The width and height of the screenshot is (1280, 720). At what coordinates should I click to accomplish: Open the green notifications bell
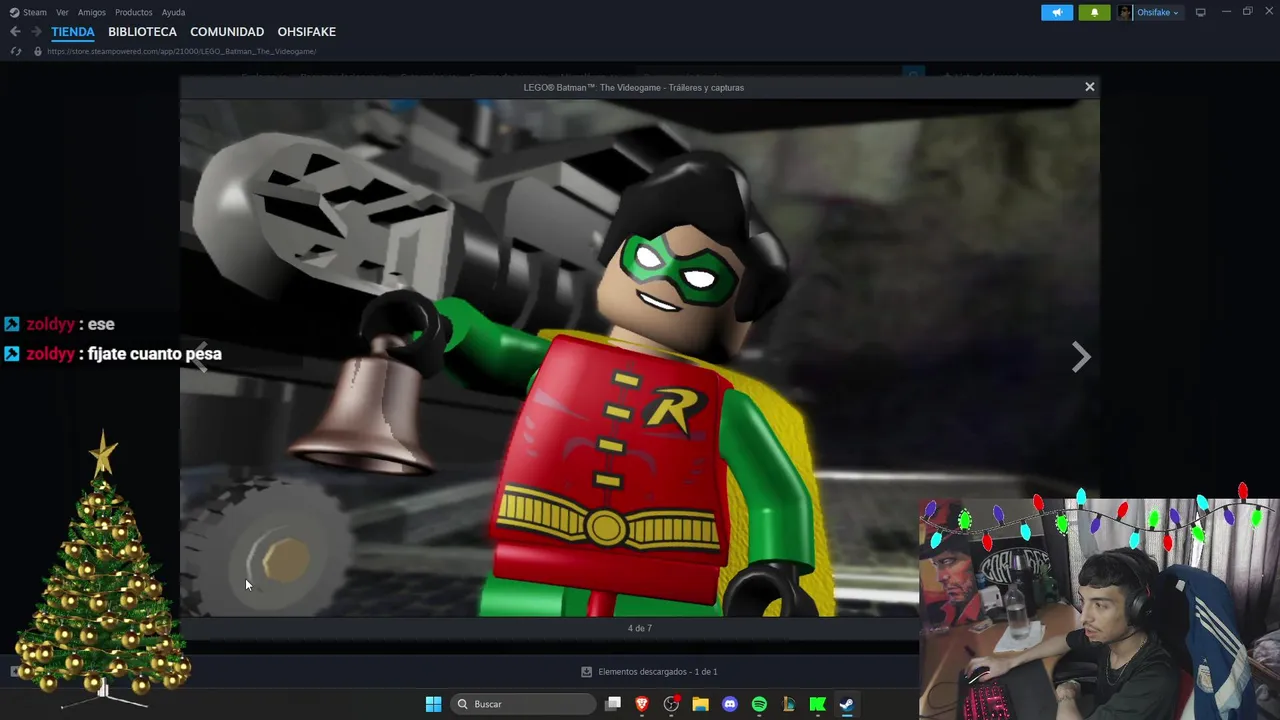click(x=1094, y=12)
